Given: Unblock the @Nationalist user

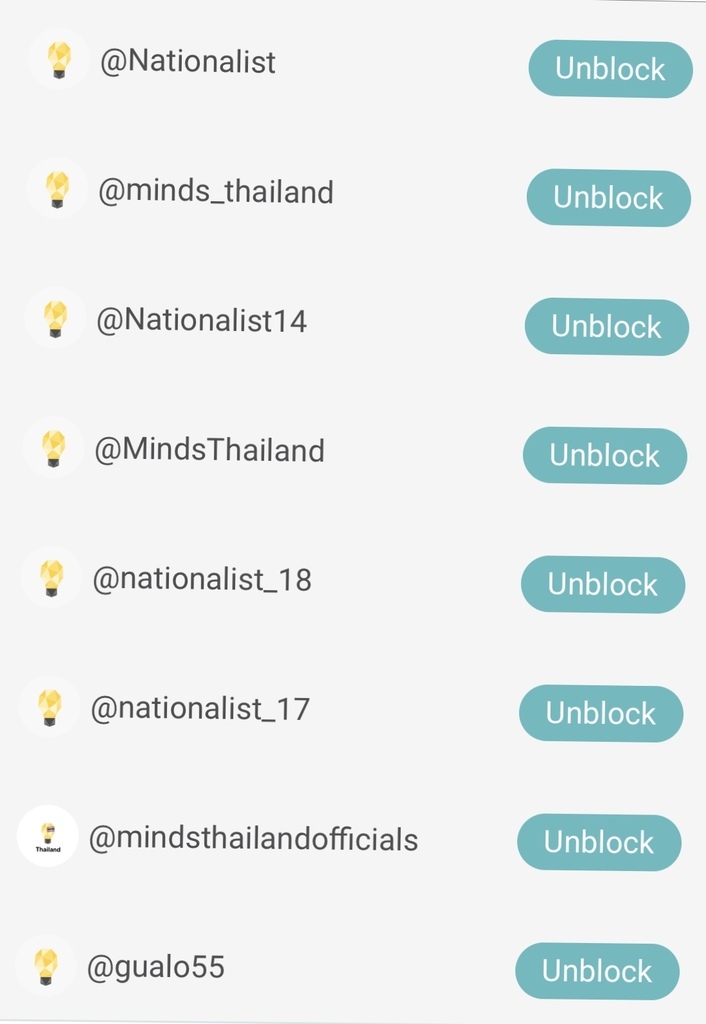Looking at the screenshot, I should [610, 69].
